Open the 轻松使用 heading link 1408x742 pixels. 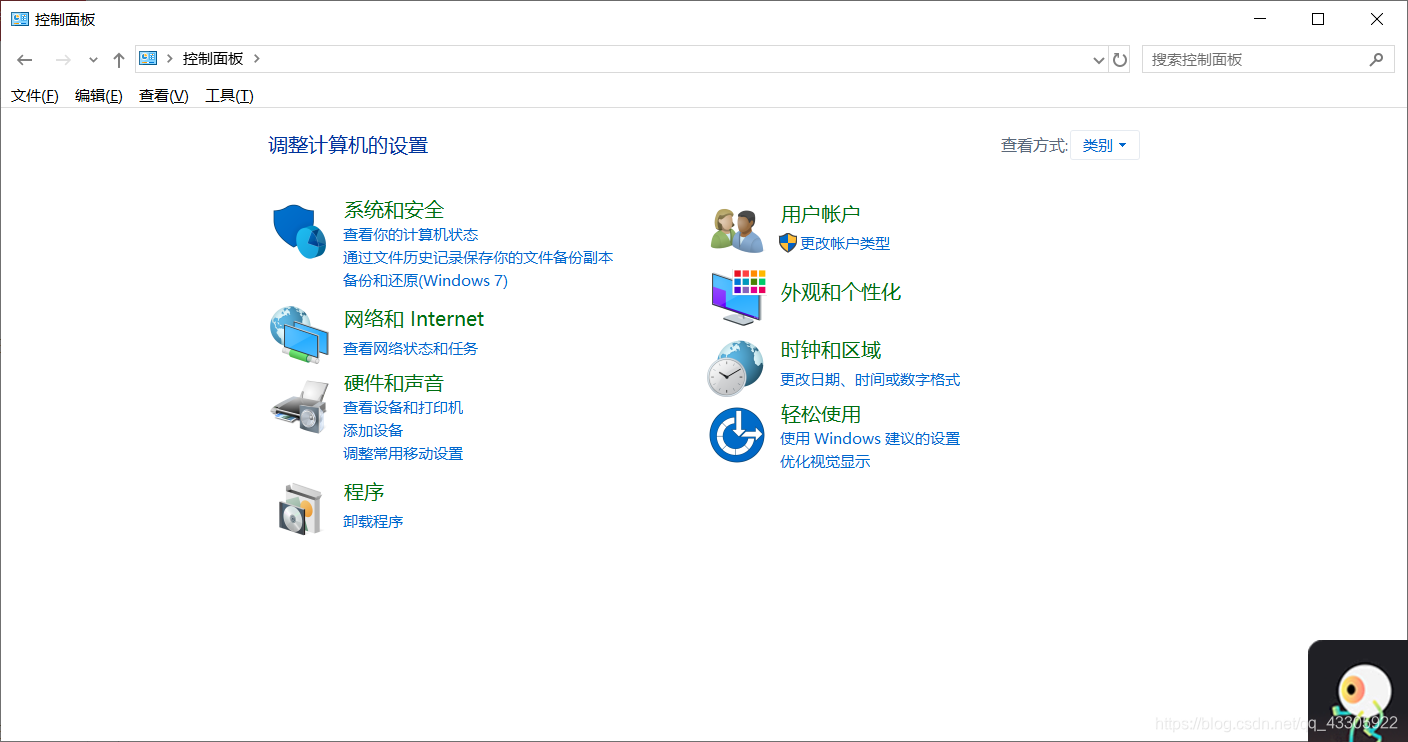821,414
